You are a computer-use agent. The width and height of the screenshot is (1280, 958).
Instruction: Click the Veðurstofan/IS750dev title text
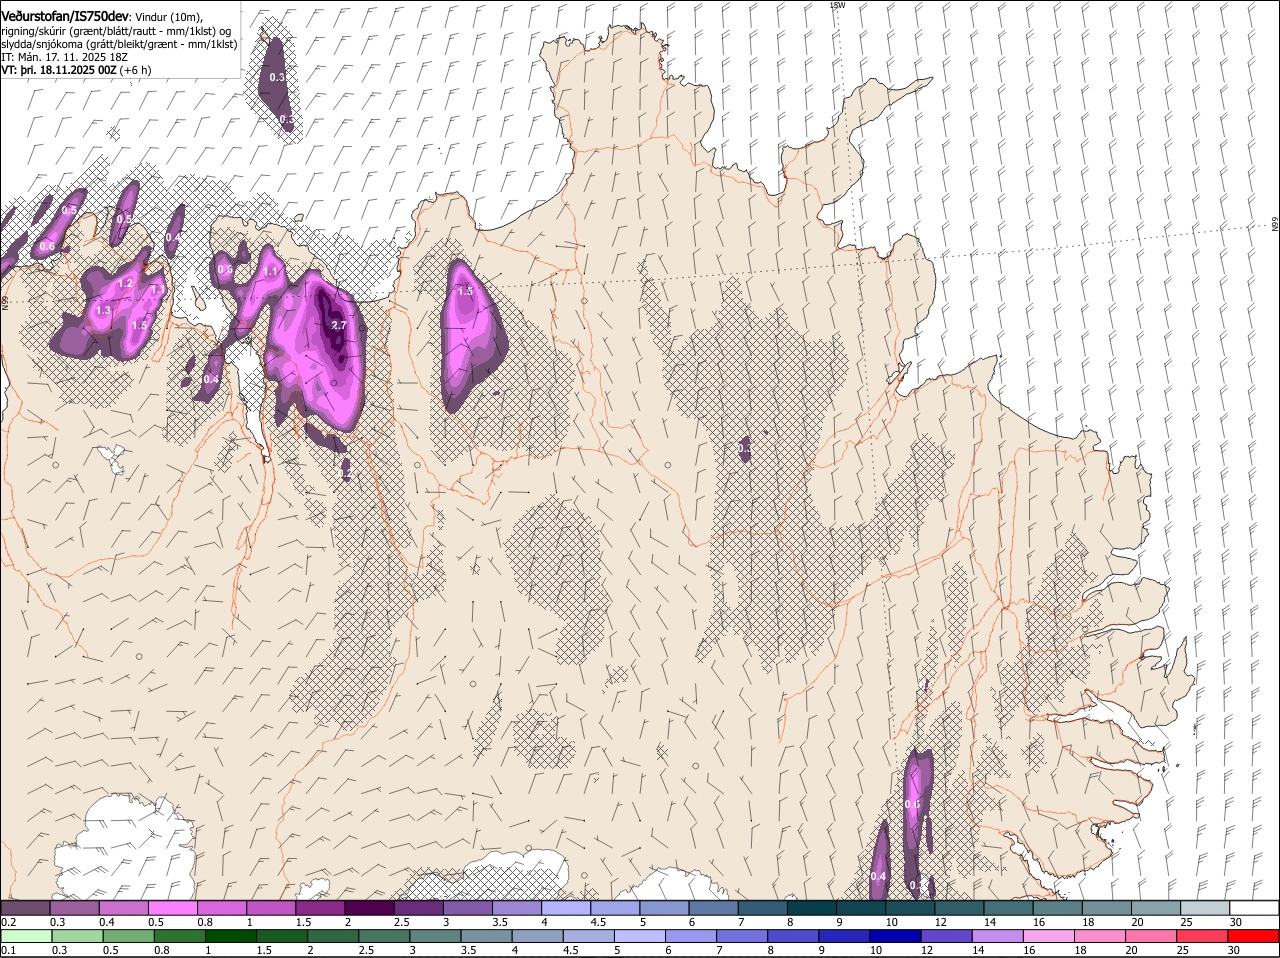tap(65, 15)
